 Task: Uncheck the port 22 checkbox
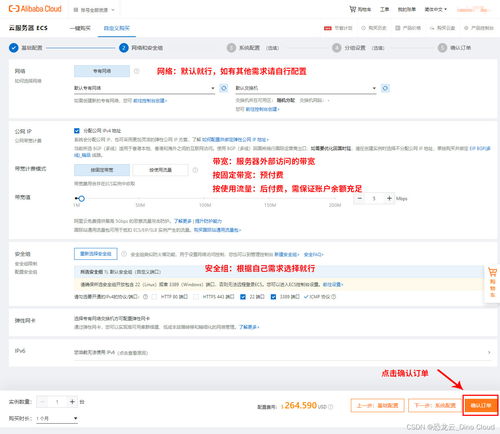pos(243,297)
